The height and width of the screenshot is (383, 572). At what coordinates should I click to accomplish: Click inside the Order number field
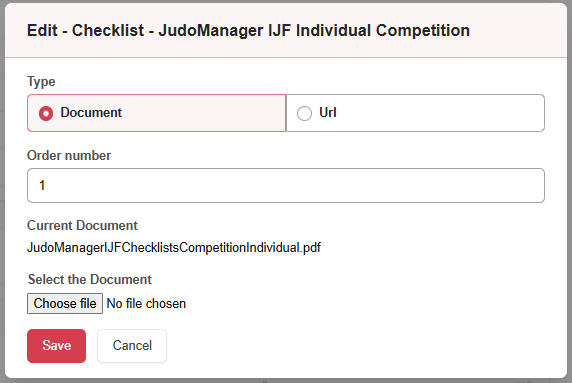pyautogui.click(x=286, y=185)
